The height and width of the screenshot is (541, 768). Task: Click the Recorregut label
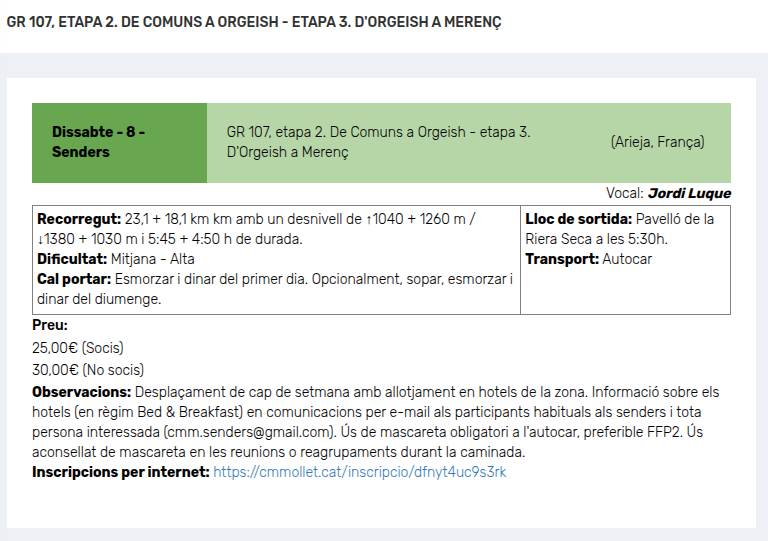[79, 219]
